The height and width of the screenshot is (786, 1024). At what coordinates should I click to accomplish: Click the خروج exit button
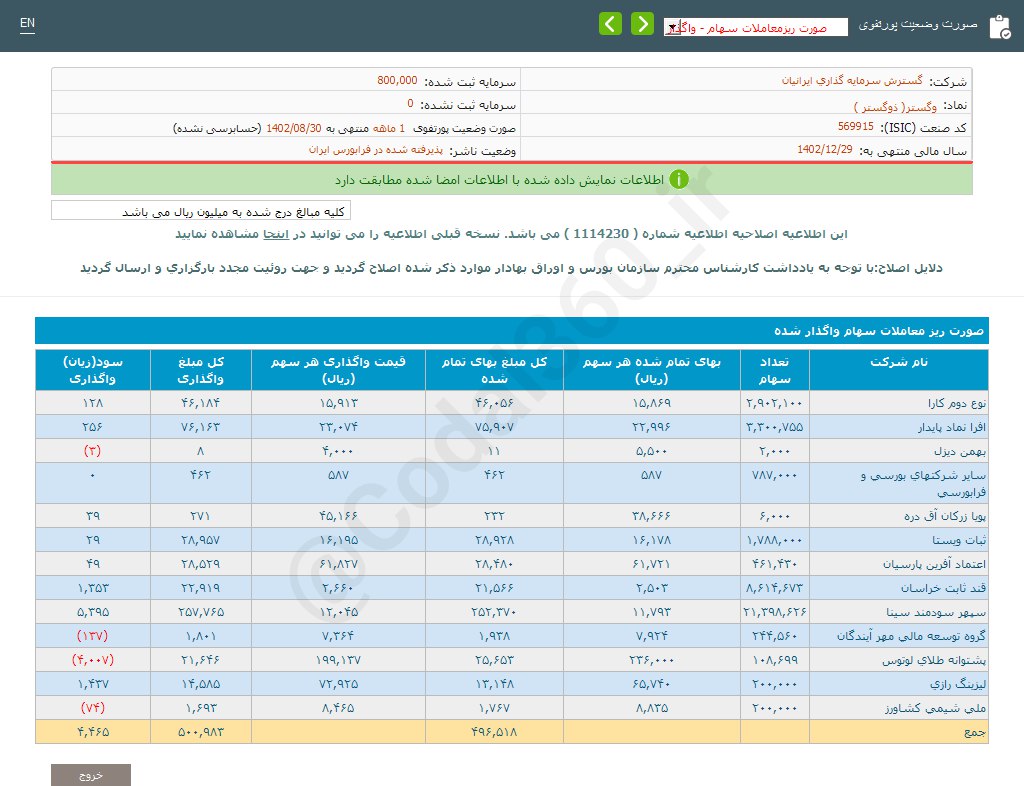click(x=90, y=773)
